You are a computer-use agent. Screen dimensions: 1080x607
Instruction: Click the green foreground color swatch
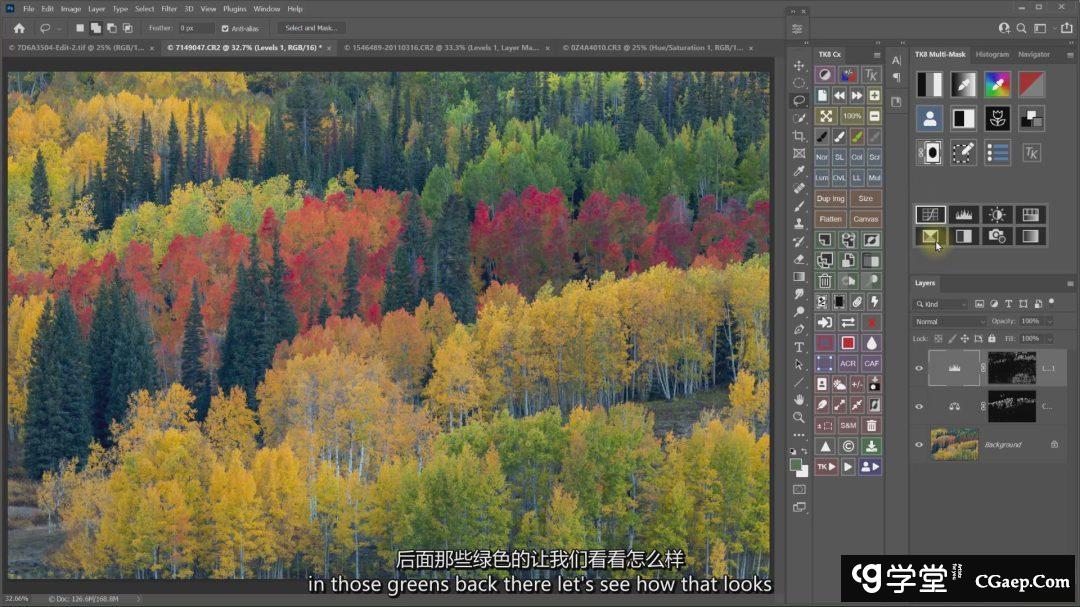796,464
